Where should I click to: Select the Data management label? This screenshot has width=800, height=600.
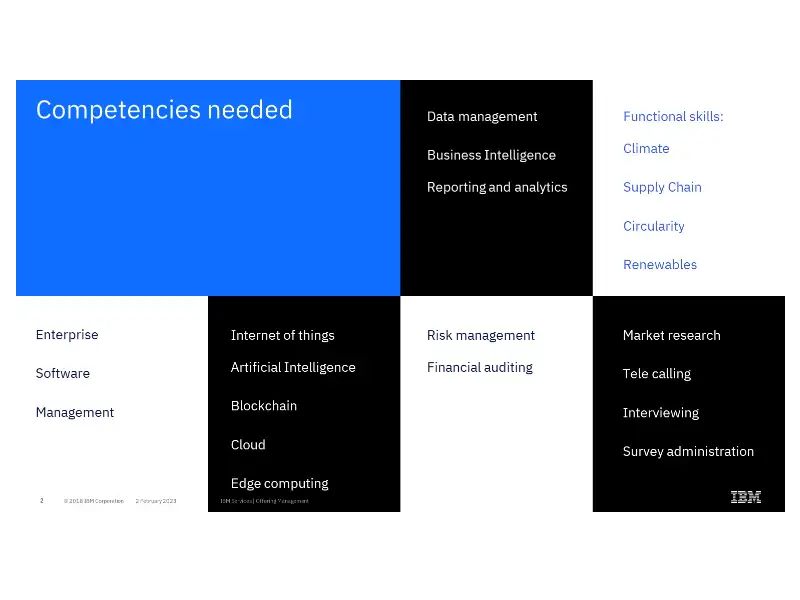click(482, 117)
